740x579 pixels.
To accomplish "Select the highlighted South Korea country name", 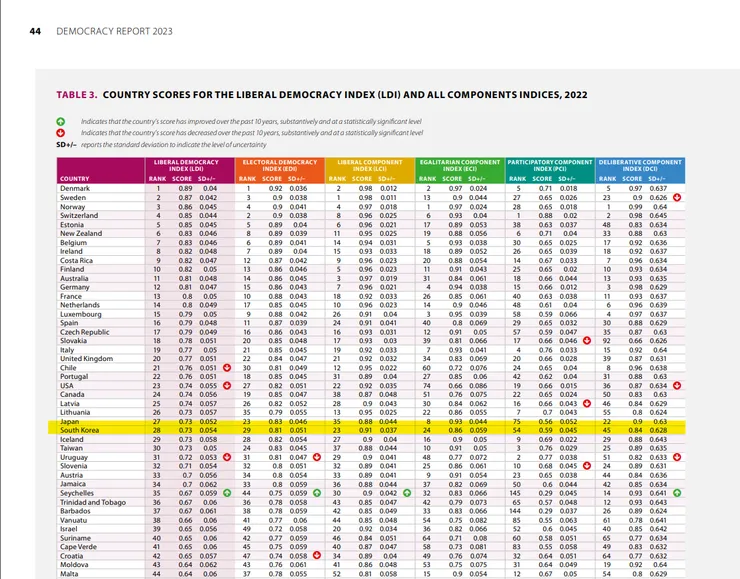I will pyautogui.click(x=79, y=430).
